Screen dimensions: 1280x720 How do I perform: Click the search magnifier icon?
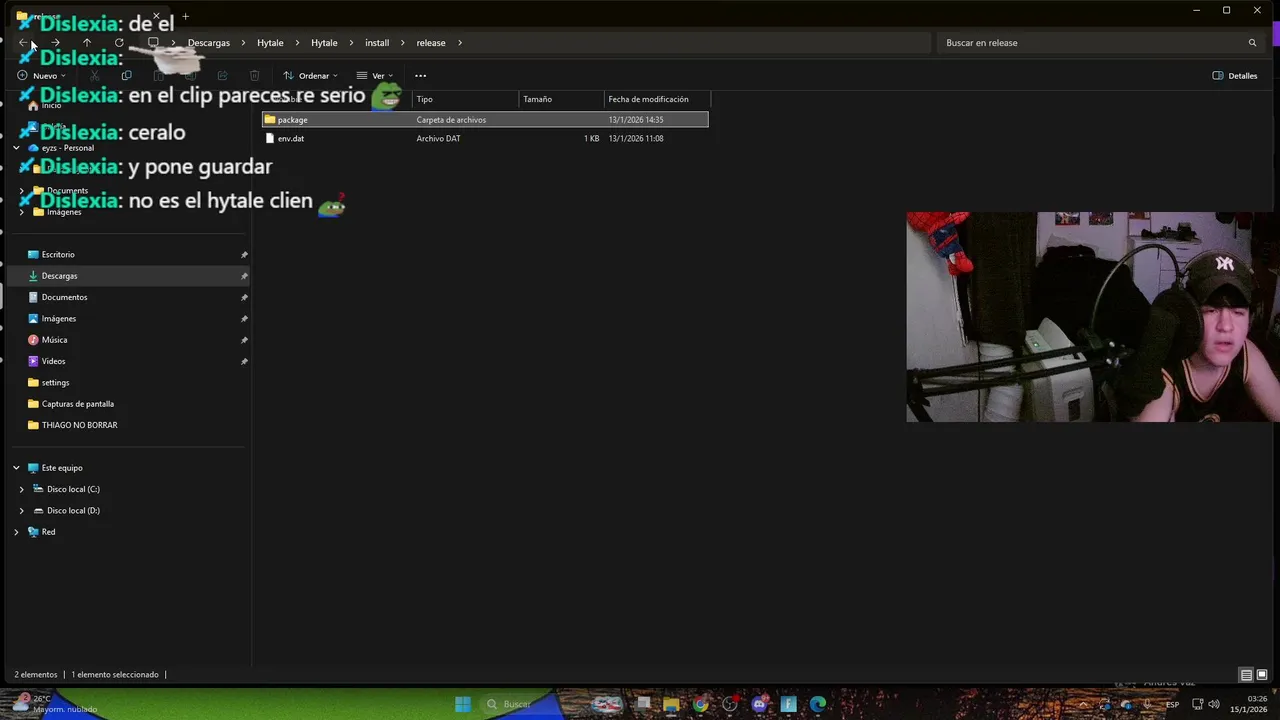(x=1252, y=43)
